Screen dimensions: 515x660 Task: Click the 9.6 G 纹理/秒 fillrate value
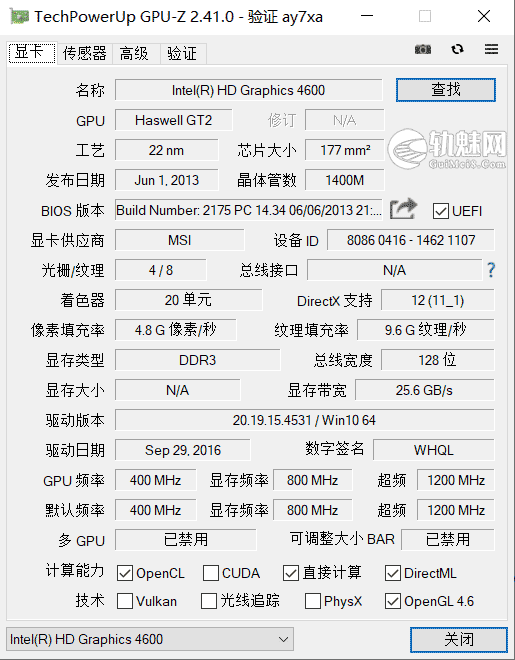click(425, 330)
